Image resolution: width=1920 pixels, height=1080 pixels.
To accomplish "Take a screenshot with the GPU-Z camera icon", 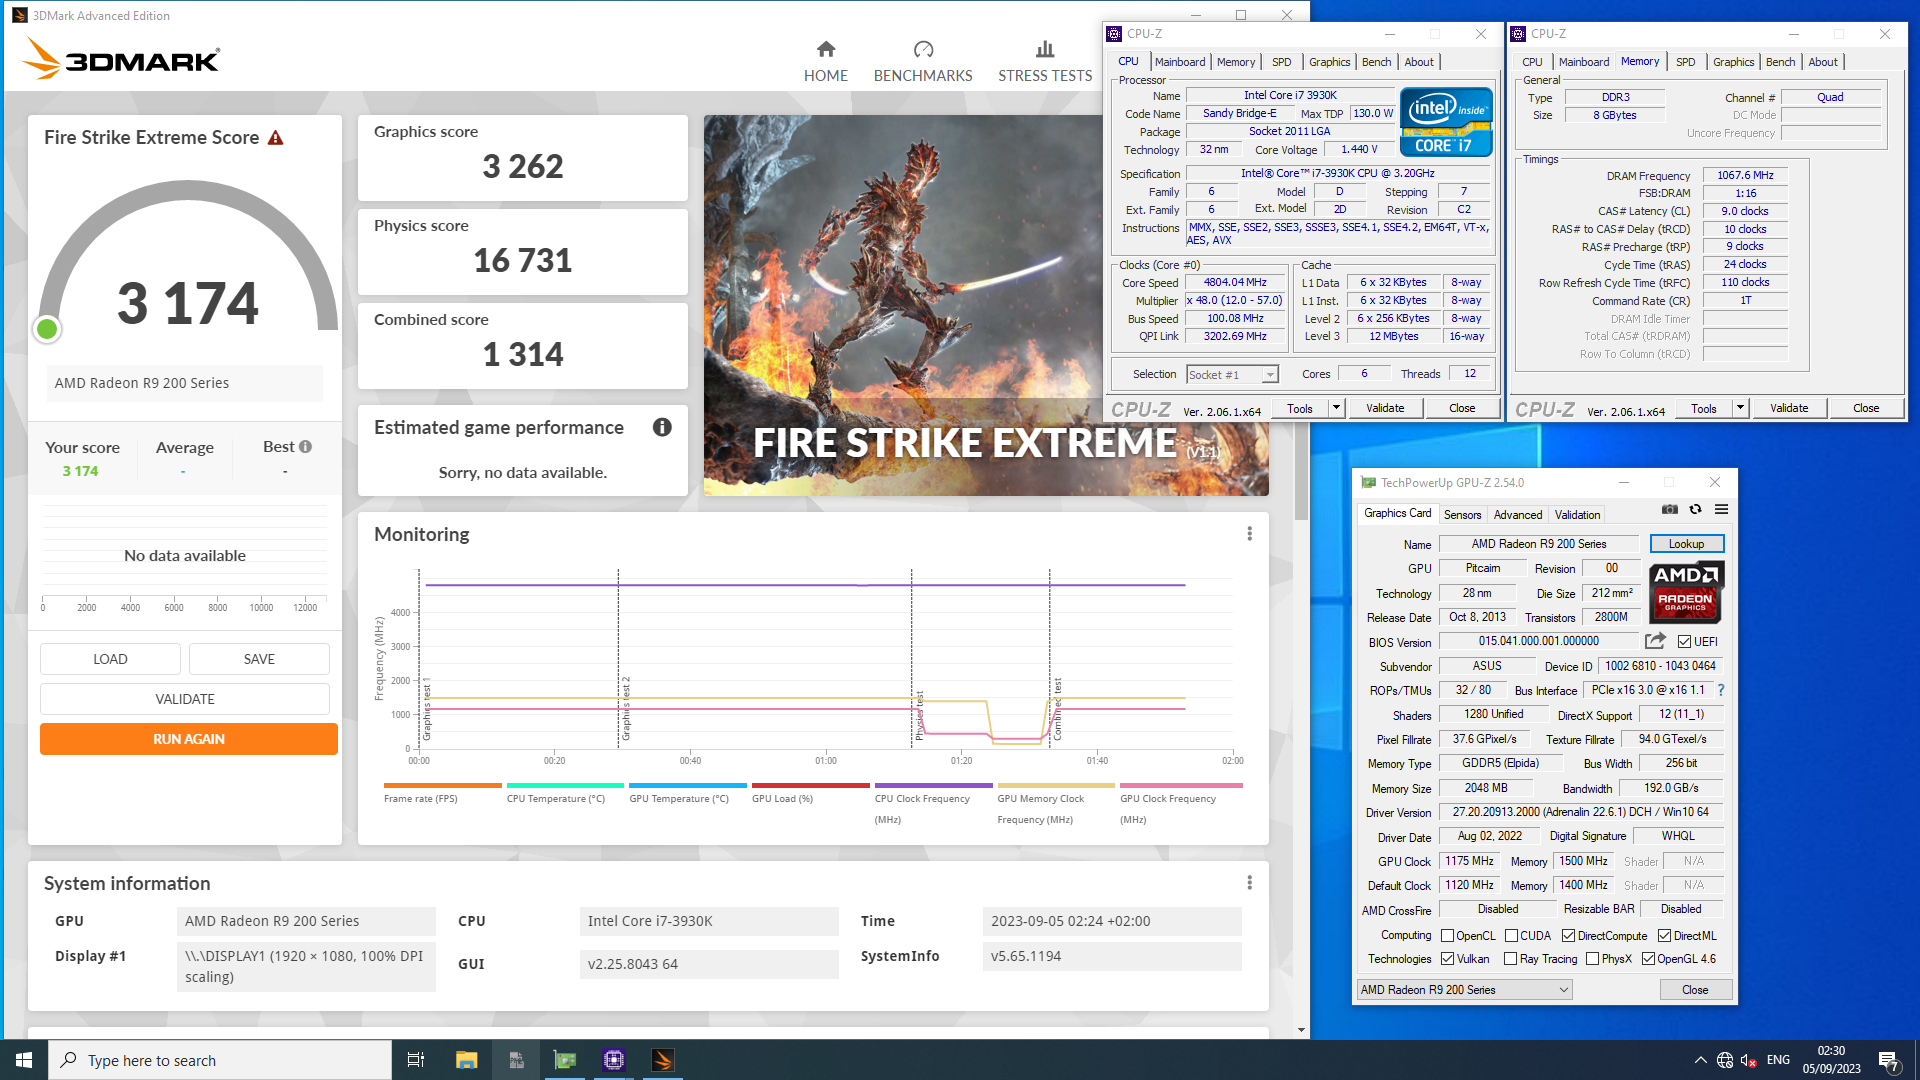I will tap(1669, 510).
